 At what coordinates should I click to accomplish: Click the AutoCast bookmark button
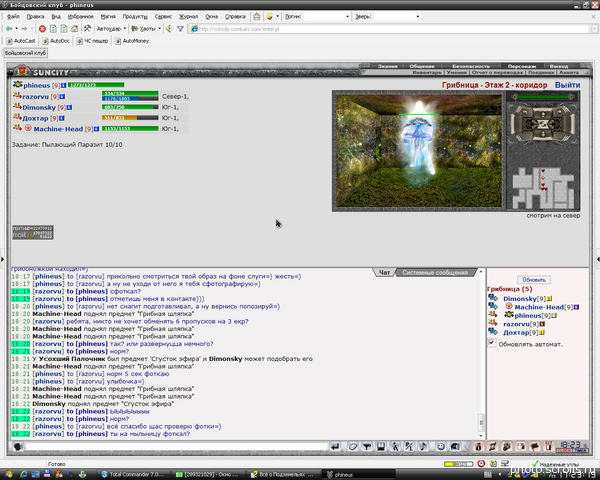pos(21,41)
